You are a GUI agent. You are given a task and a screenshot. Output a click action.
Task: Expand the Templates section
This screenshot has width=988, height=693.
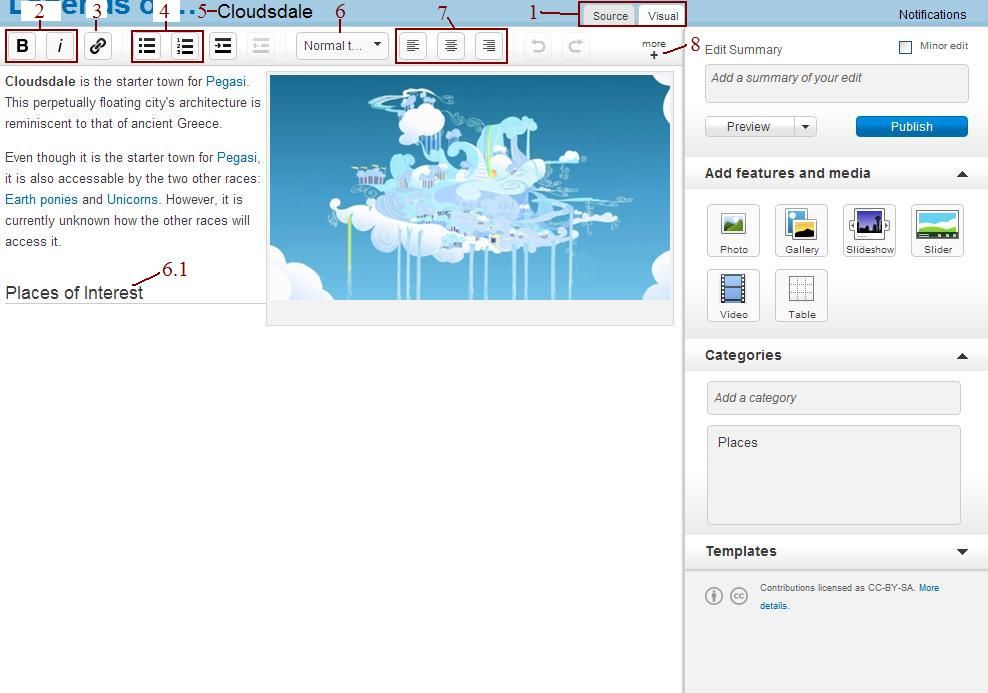[962, 552]
